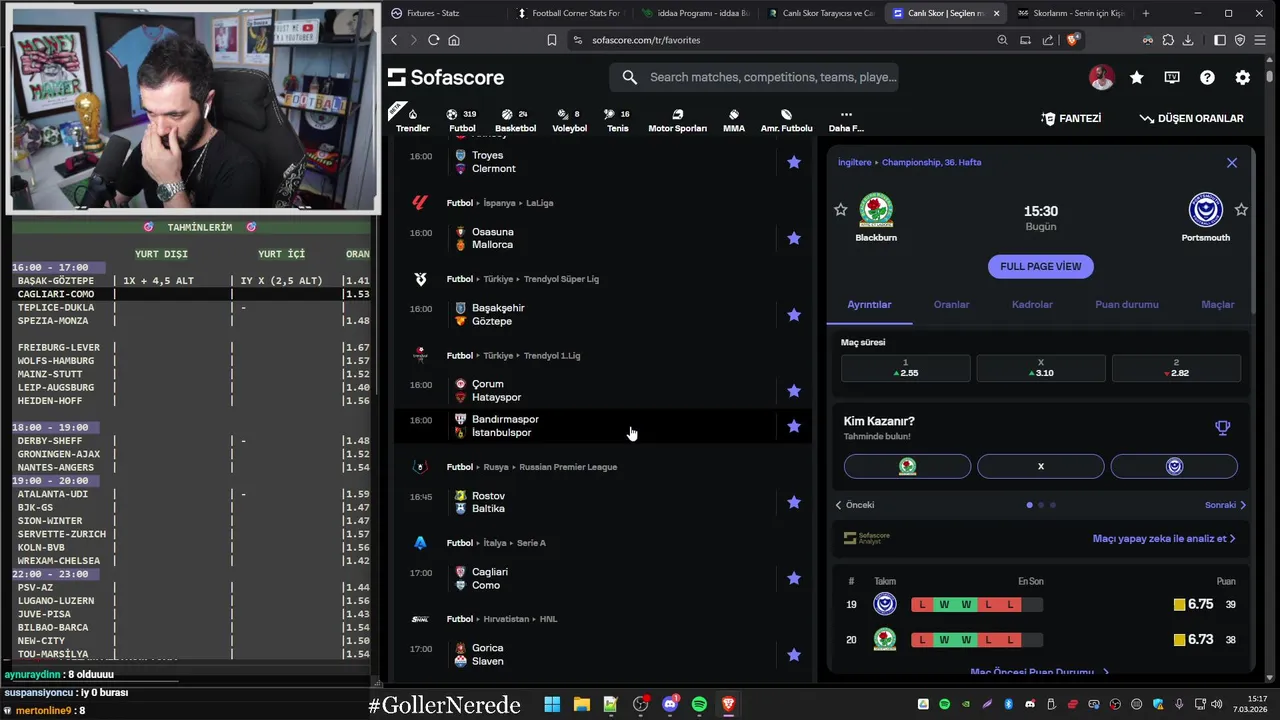Open Portsmouth team crest
This screenshot has height=720, width=1280.
(1205, 210)
